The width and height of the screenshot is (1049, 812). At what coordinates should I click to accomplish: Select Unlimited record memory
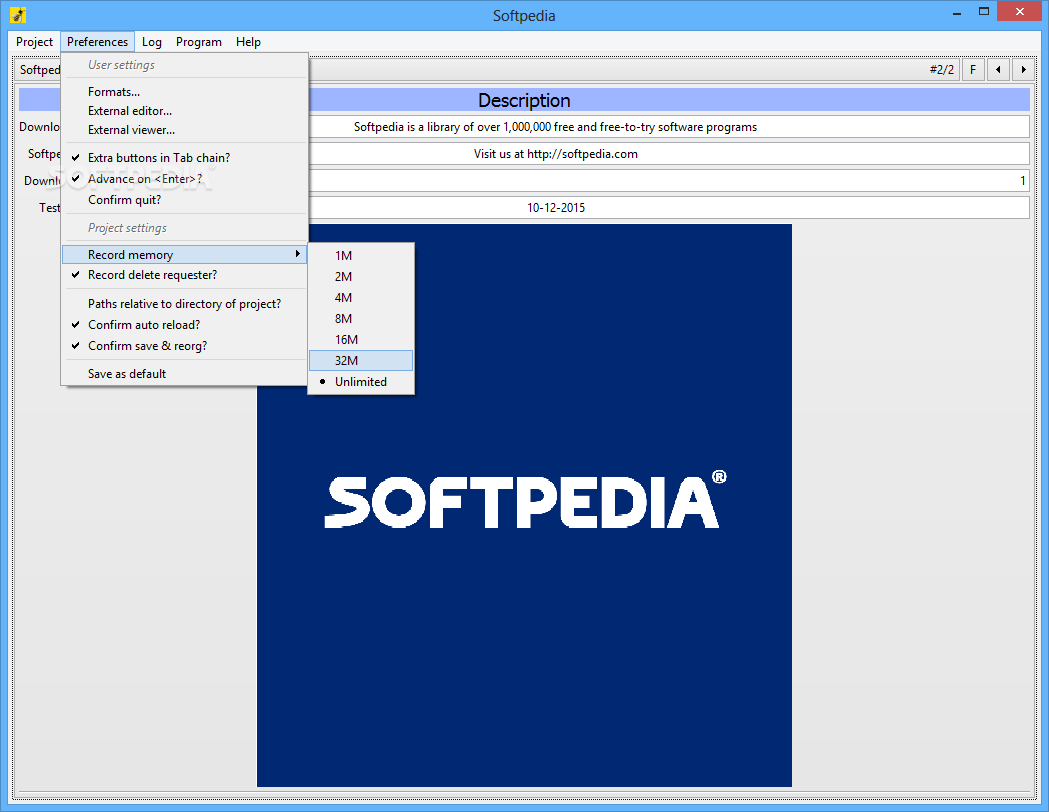click(361, 382)
